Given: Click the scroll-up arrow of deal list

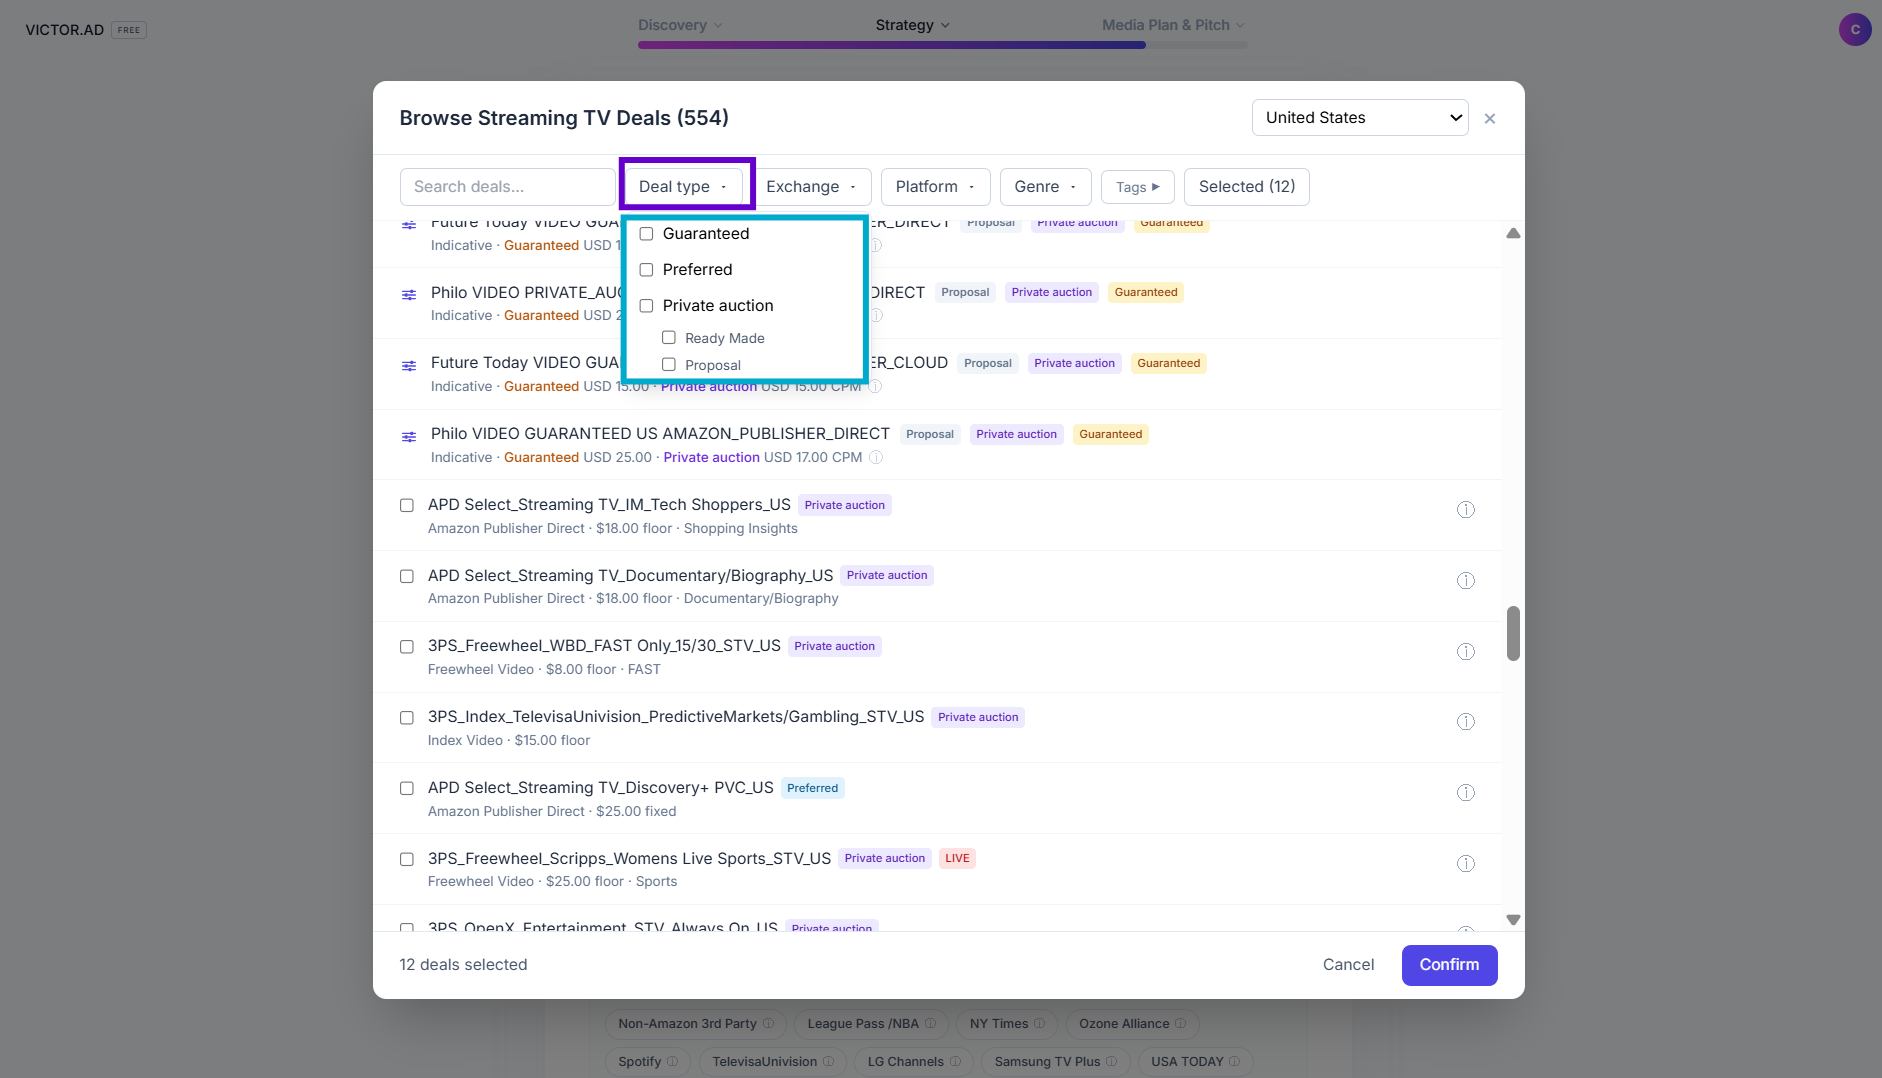Looking at the screenshot, I should (1513, 233).
